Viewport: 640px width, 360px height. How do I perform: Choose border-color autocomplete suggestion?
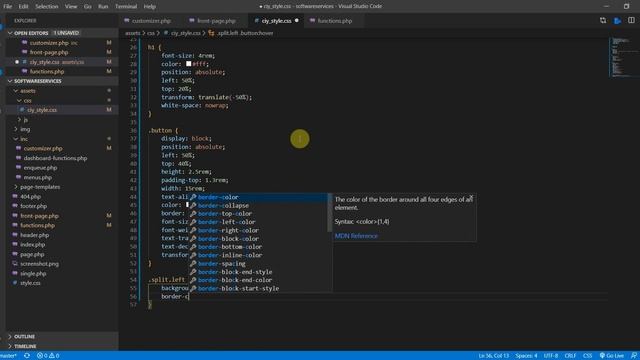click(x=258, y=197)
